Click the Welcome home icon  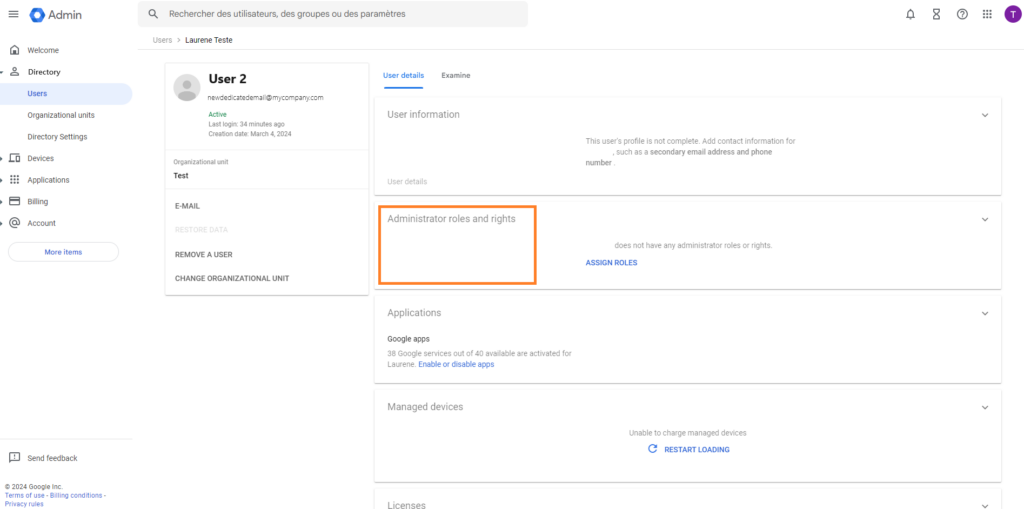pos(14,50)
